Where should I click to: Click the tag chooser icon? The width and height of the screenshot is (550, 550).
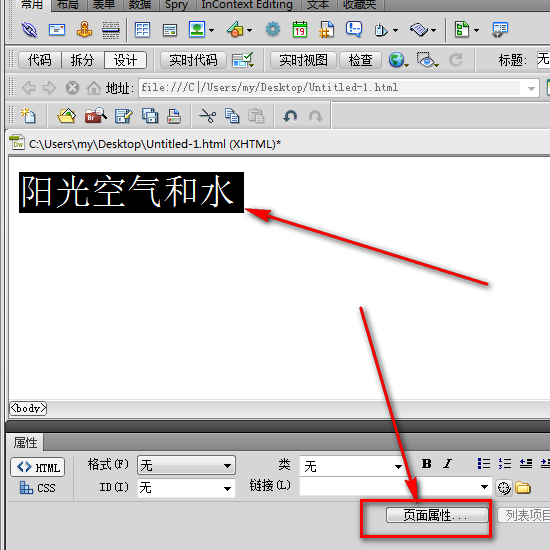click(x=500, y=30)
